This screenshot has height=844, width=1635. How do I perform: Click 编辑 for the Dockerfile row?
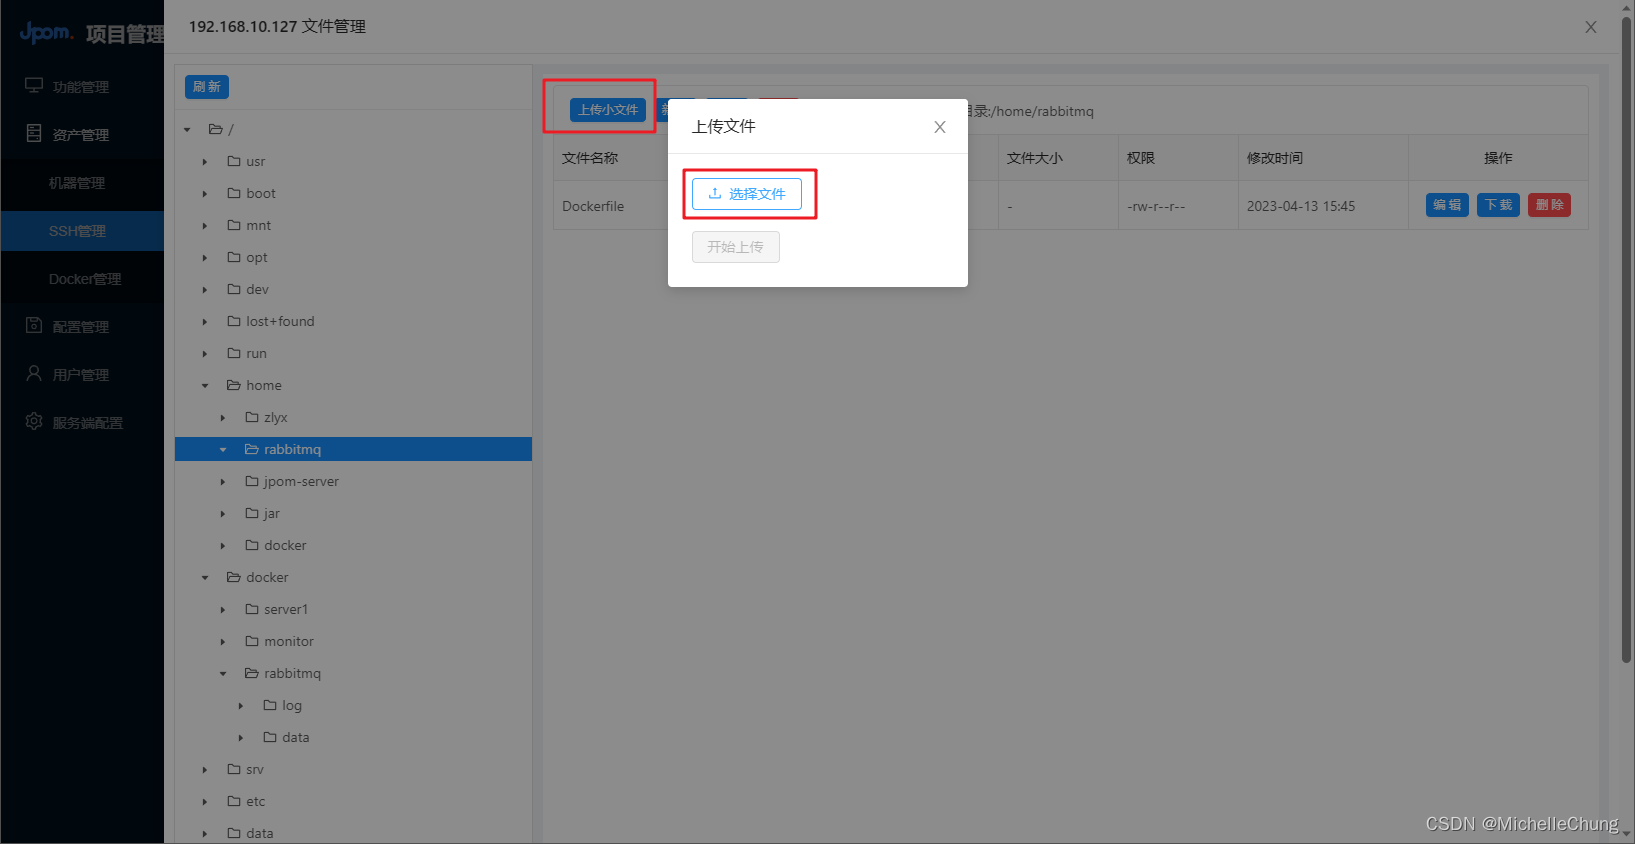[x=1447, y=205]
